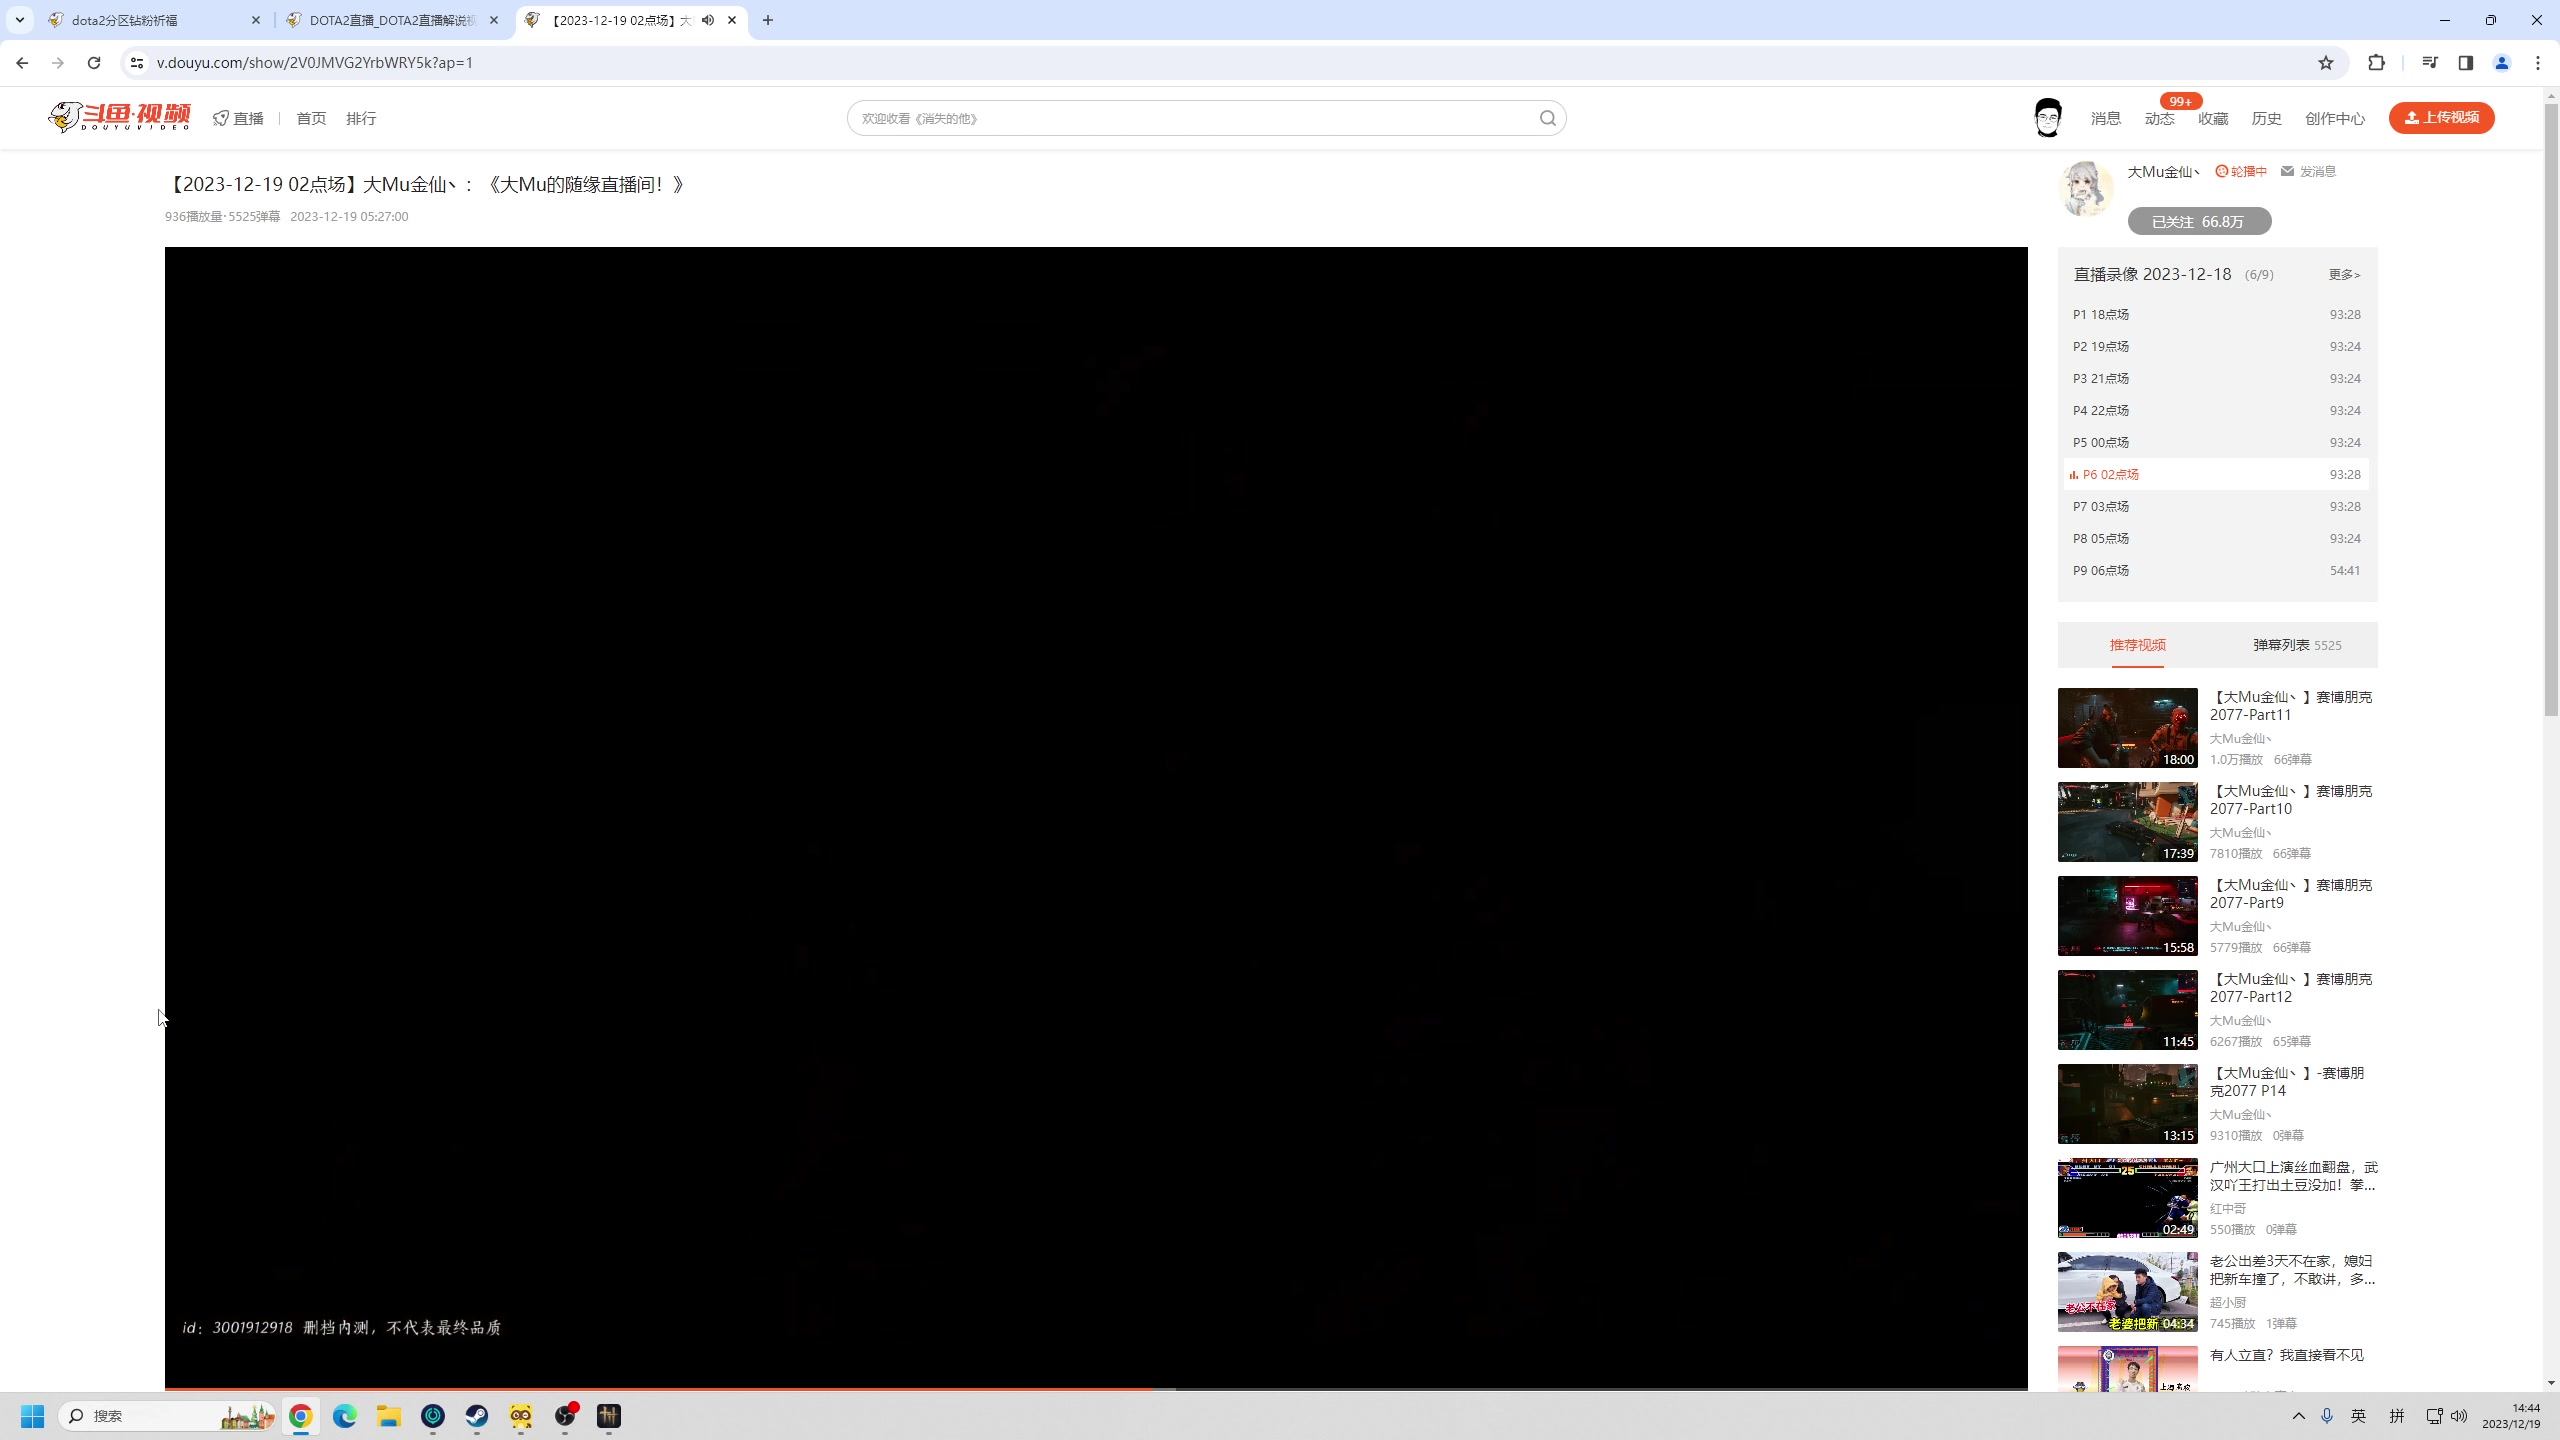Viewport: 2560px width, 1440px height.
Task: Click the 发消息 envelope icon
Action: pyautogui.click(x=2288, y=171)
